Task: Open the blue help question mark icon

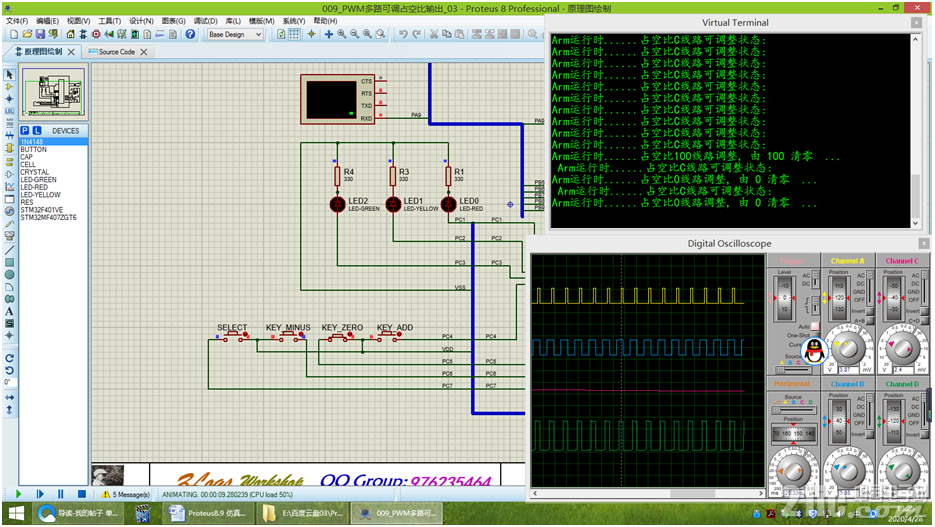Action: click(x=190, y=34)
